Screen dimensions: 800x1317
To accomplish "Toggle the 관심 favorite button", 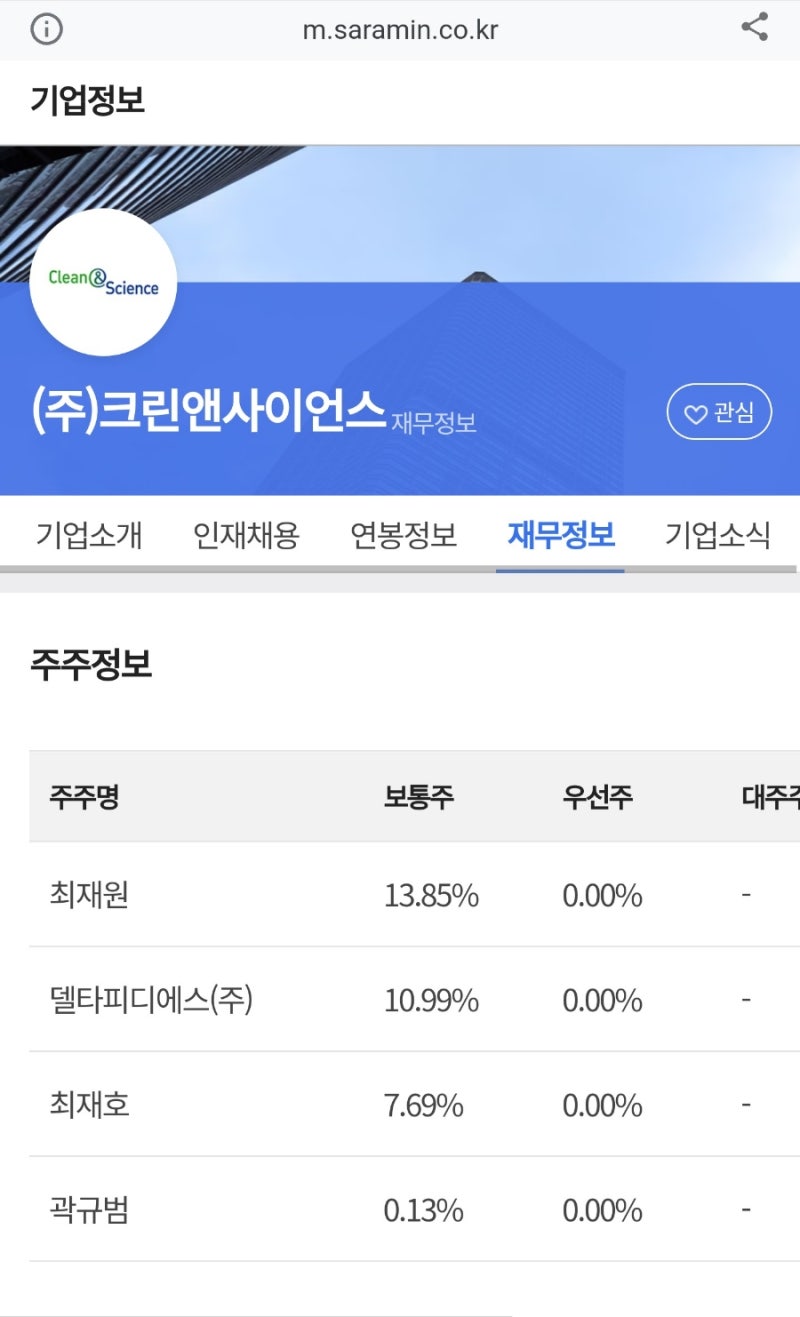I will (720, 410).
